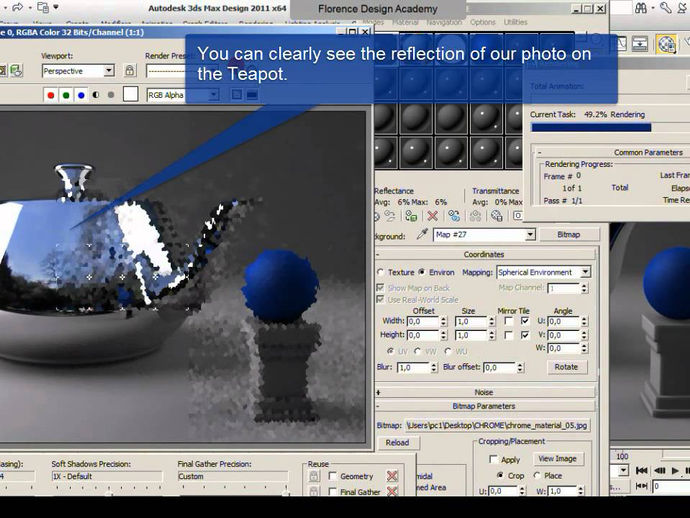Enable the Apply cropping checkbox

click(494, 459)
